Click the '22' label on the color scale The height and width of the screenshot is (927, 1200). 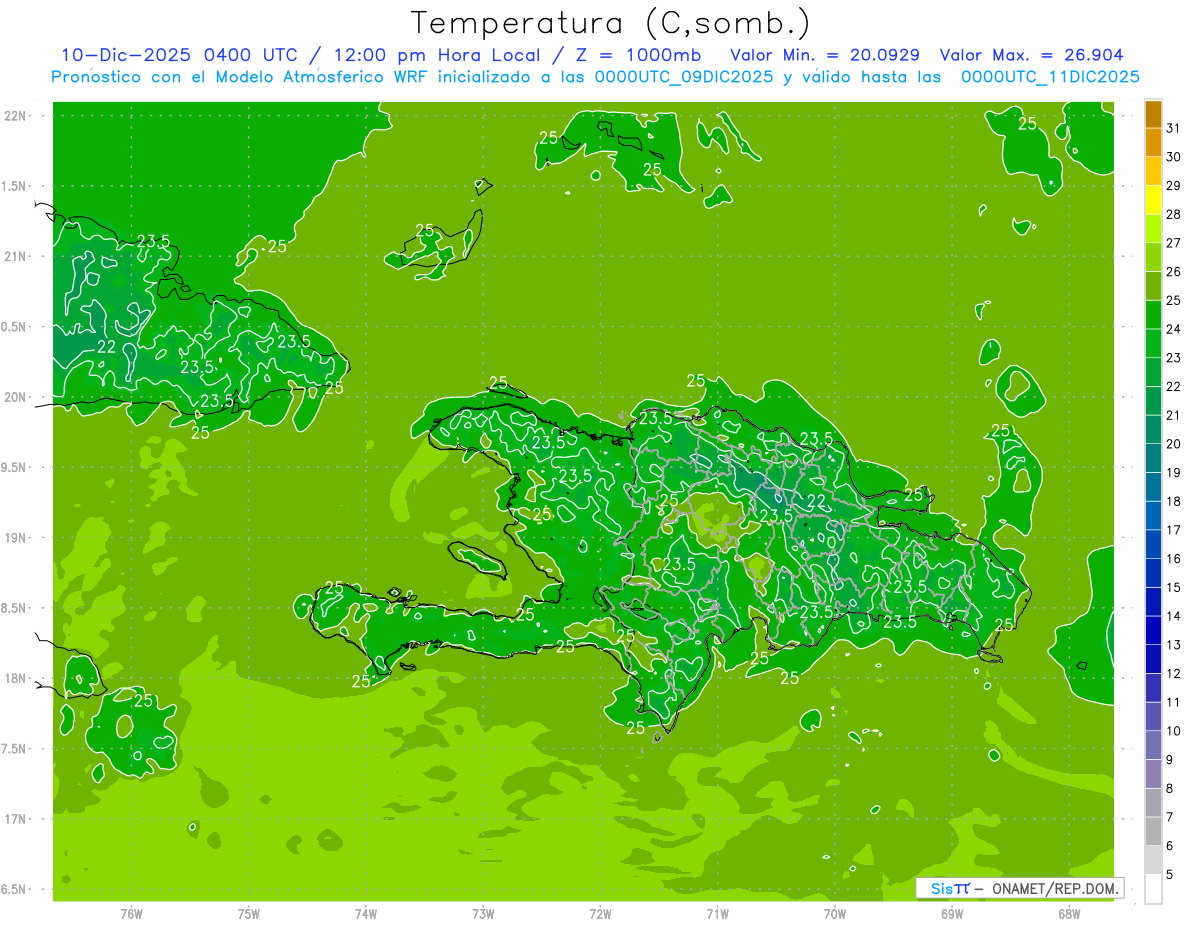[1173, 386]
